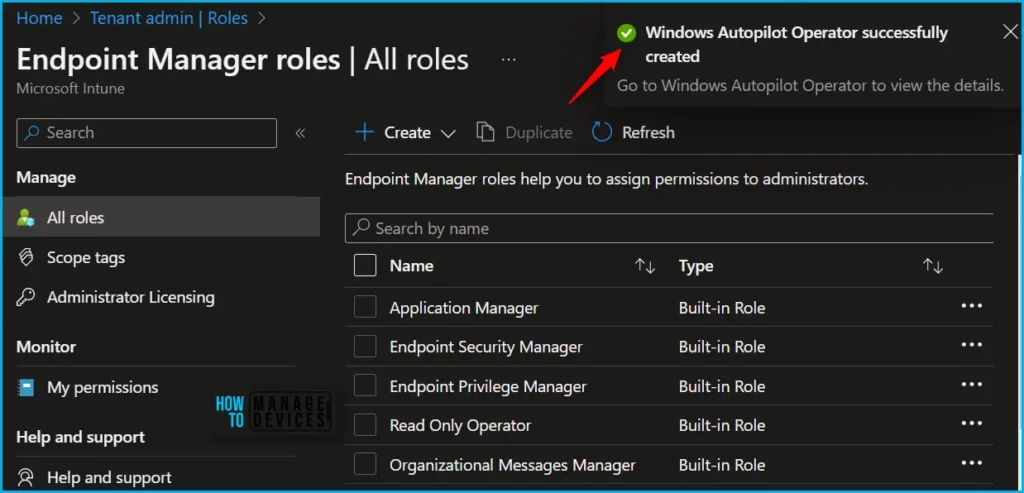Click the Scope tags tag icon
This screenshot has width=1024, height=493.
[x=25, y=257]
